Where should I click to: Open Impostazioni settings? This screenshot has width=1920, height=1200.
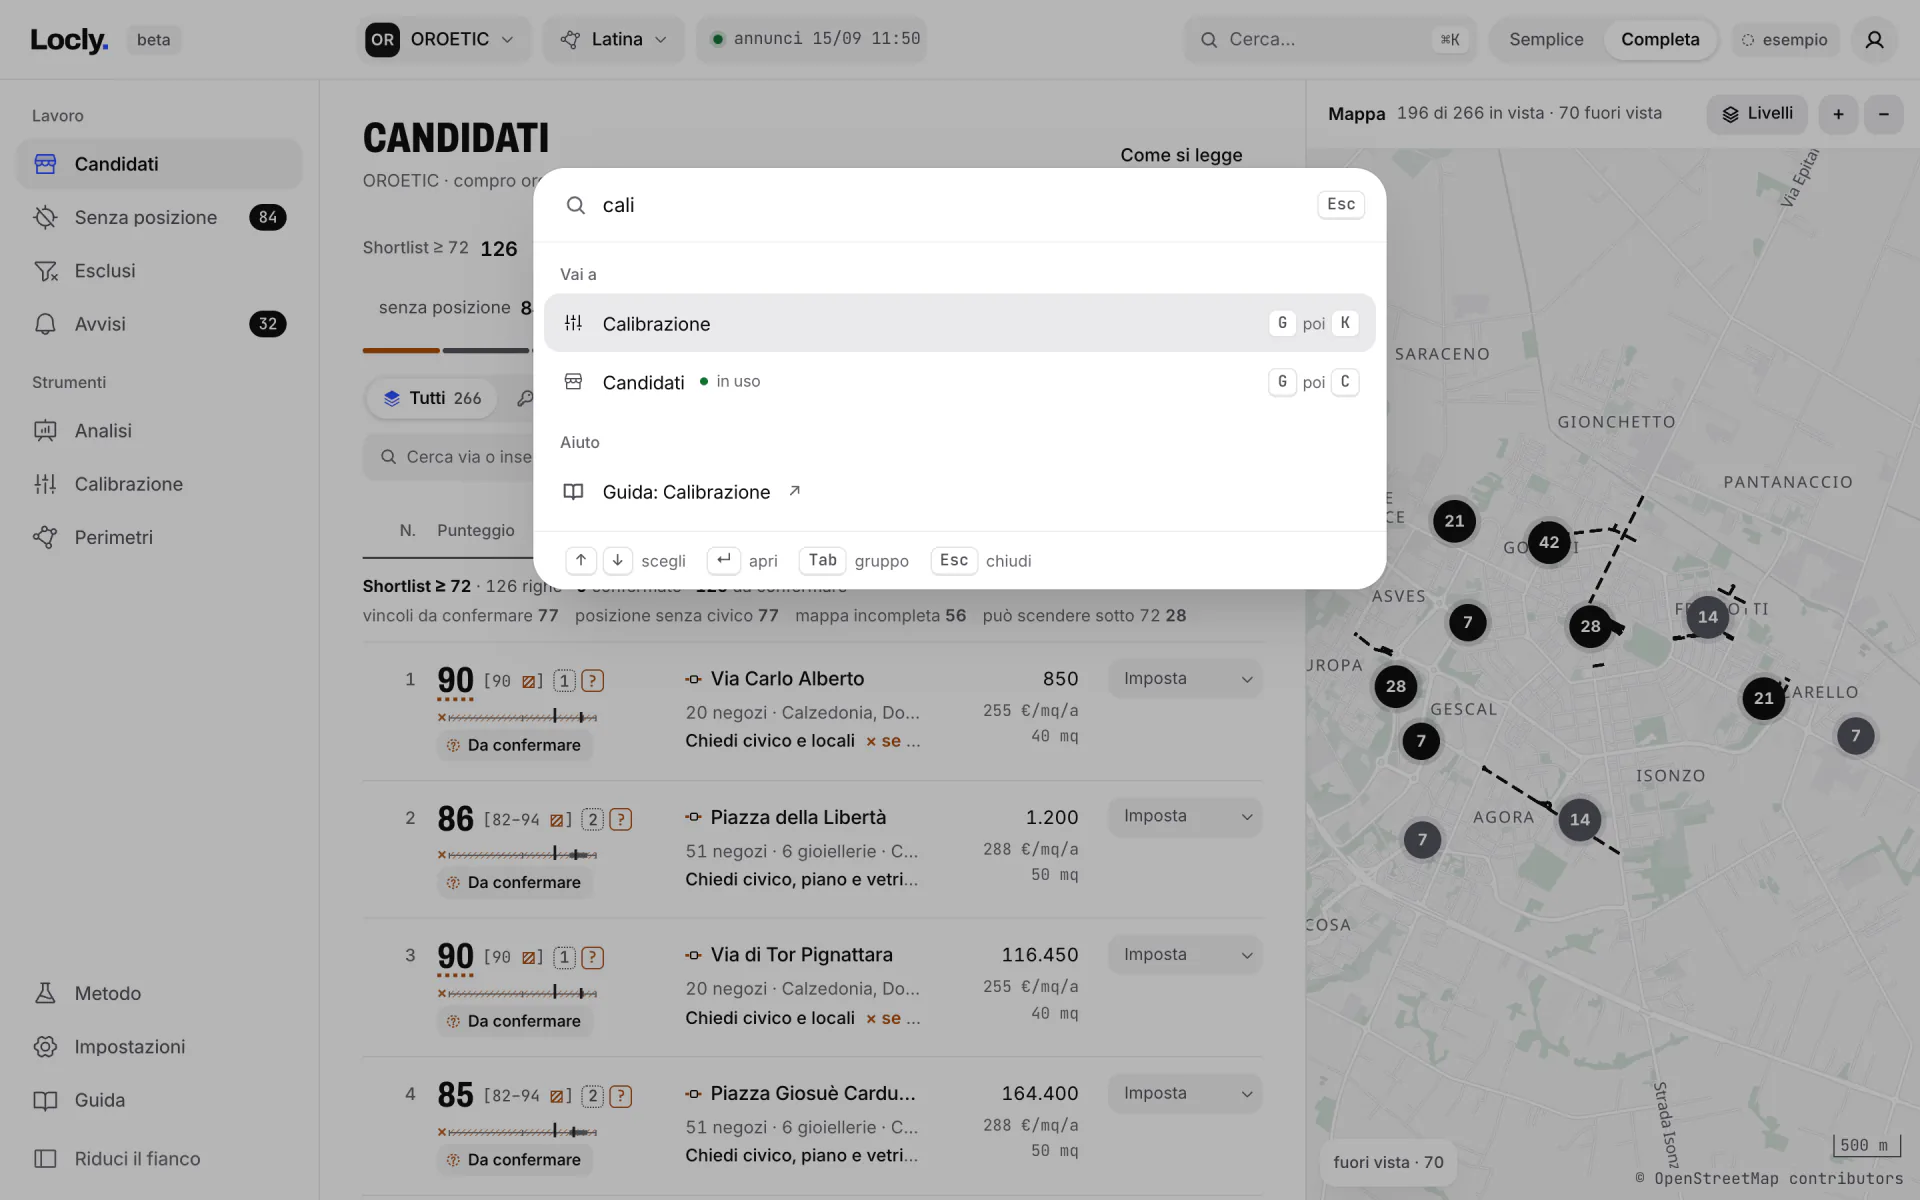point(159,1047)
